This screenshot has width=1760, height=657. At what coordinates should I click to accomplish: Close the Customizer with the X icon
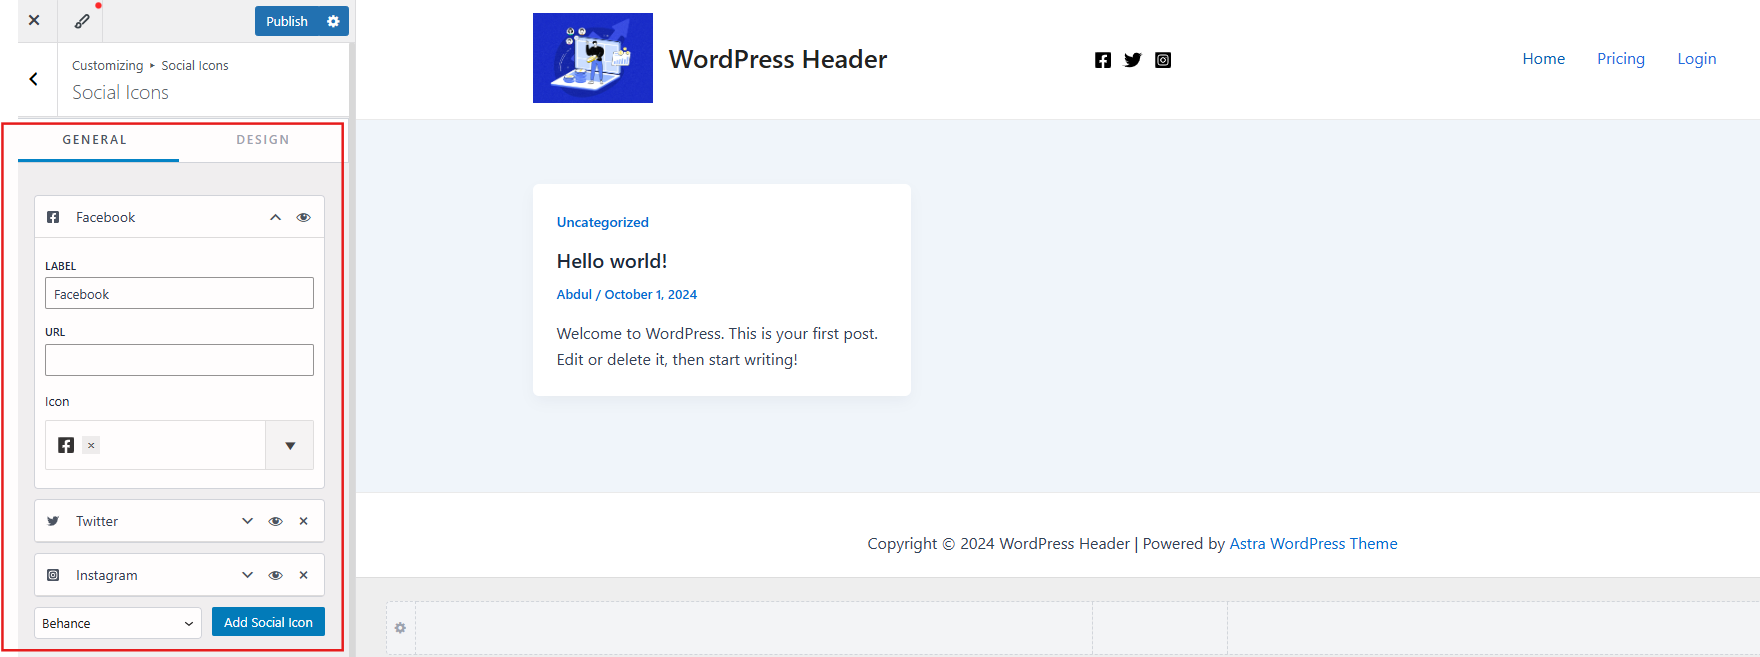tap(34, 20)
